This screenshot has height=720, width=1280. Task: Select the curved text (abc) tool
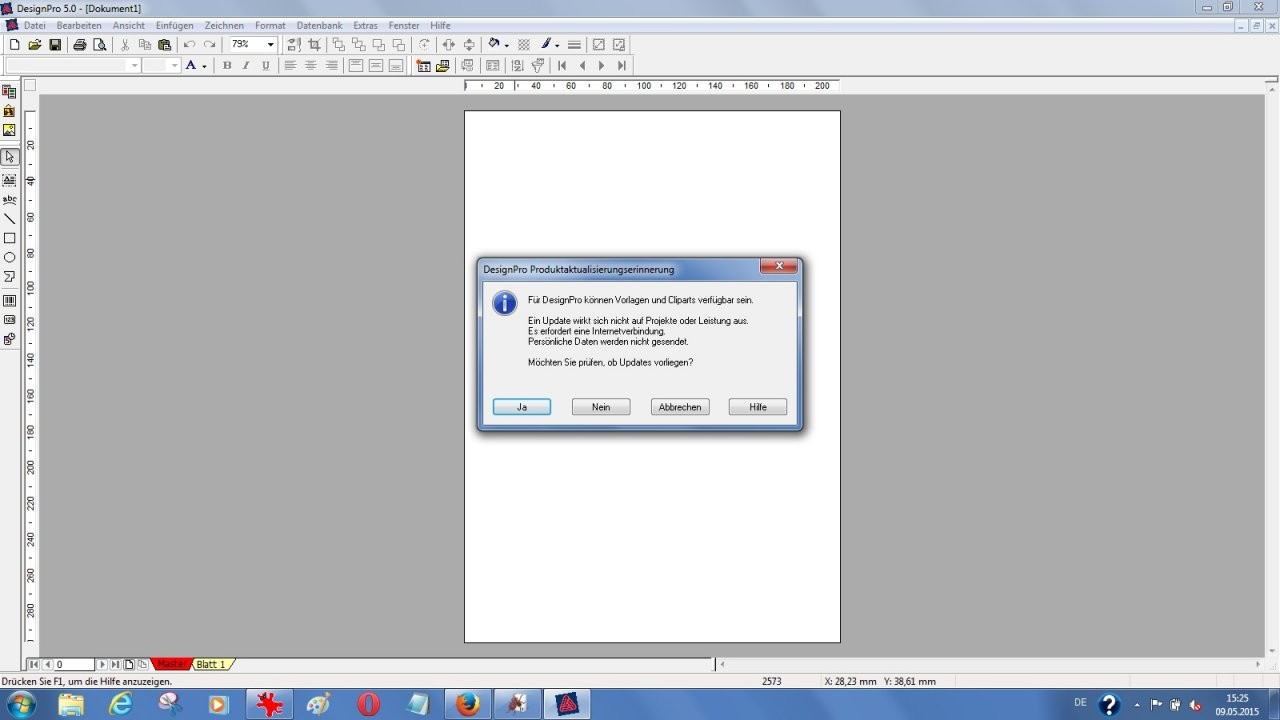[10, 200]
